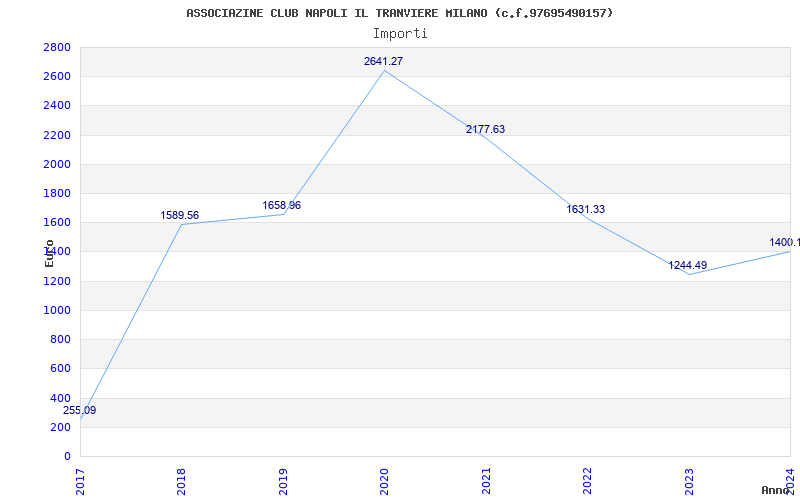Viewport: 800px width, 500px height.
Task: Click the x-axis year 2022
Action: click(587, 481)
